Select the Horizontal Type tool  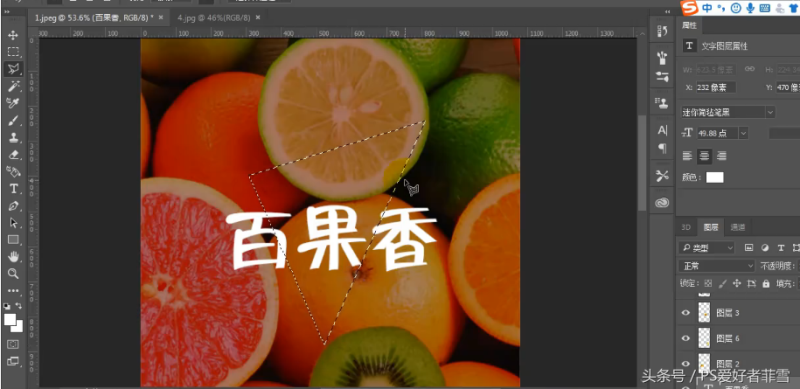13,189
